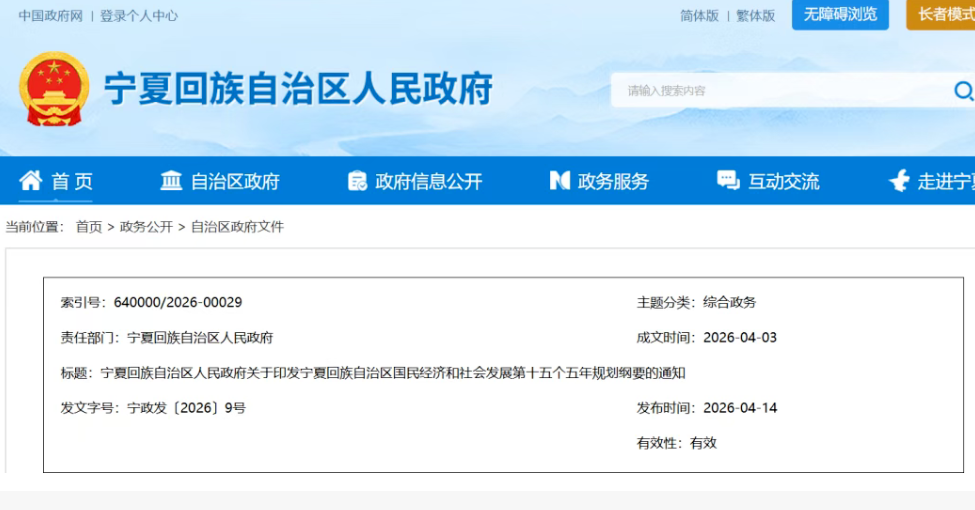Click the search magnifier icon
This screenshot has width=975, height=510.
(962, 92)
